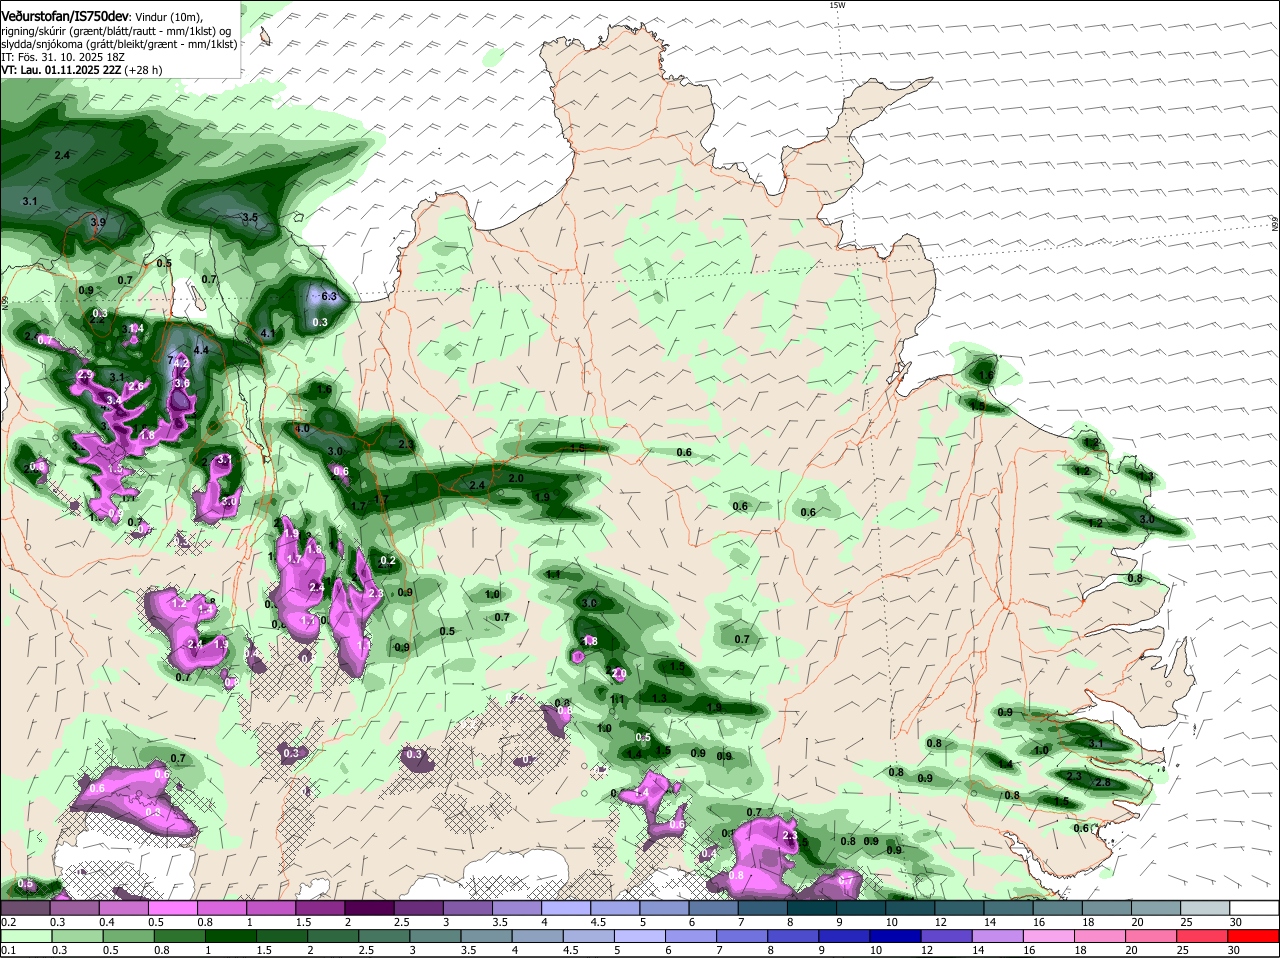Click the palest green 0.1 swatch in the rain legend
This screenshot has height=958, width=1280.
[x=26, y=936]
